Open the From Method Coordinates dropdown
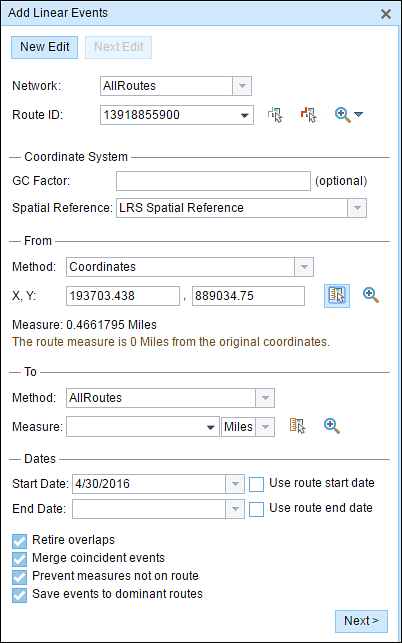The image size is (402, 643). point(304,267)
